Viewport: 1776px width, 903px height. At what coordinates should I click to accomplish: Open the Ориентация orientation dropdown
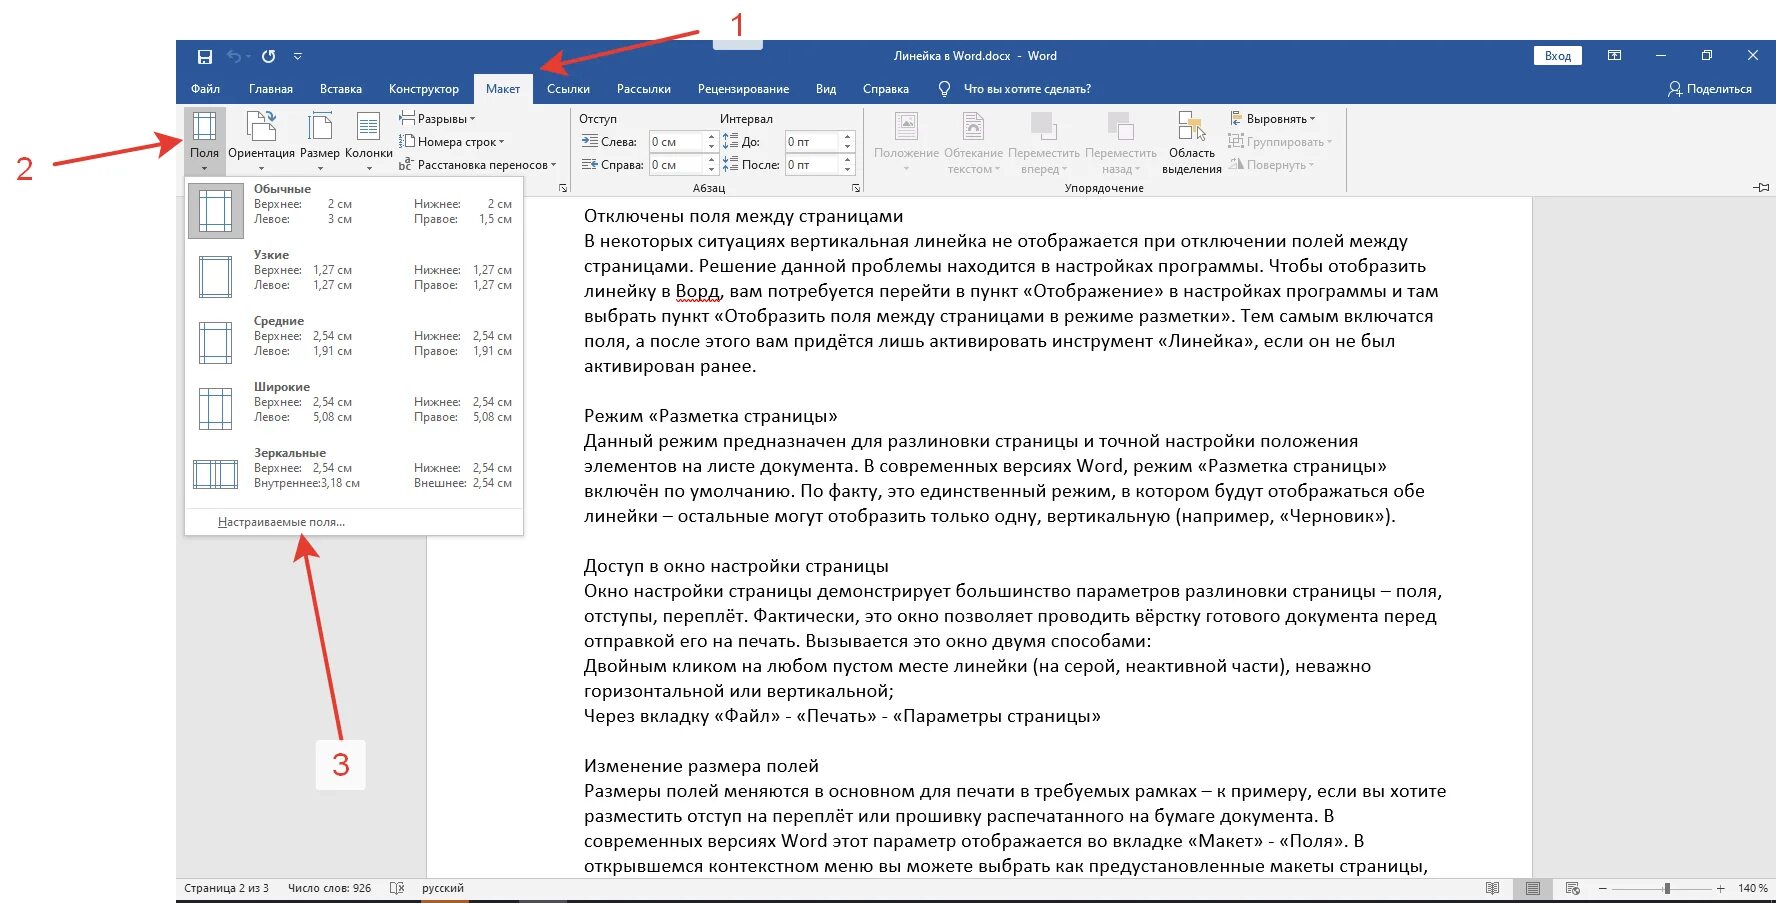coord(261,141)
